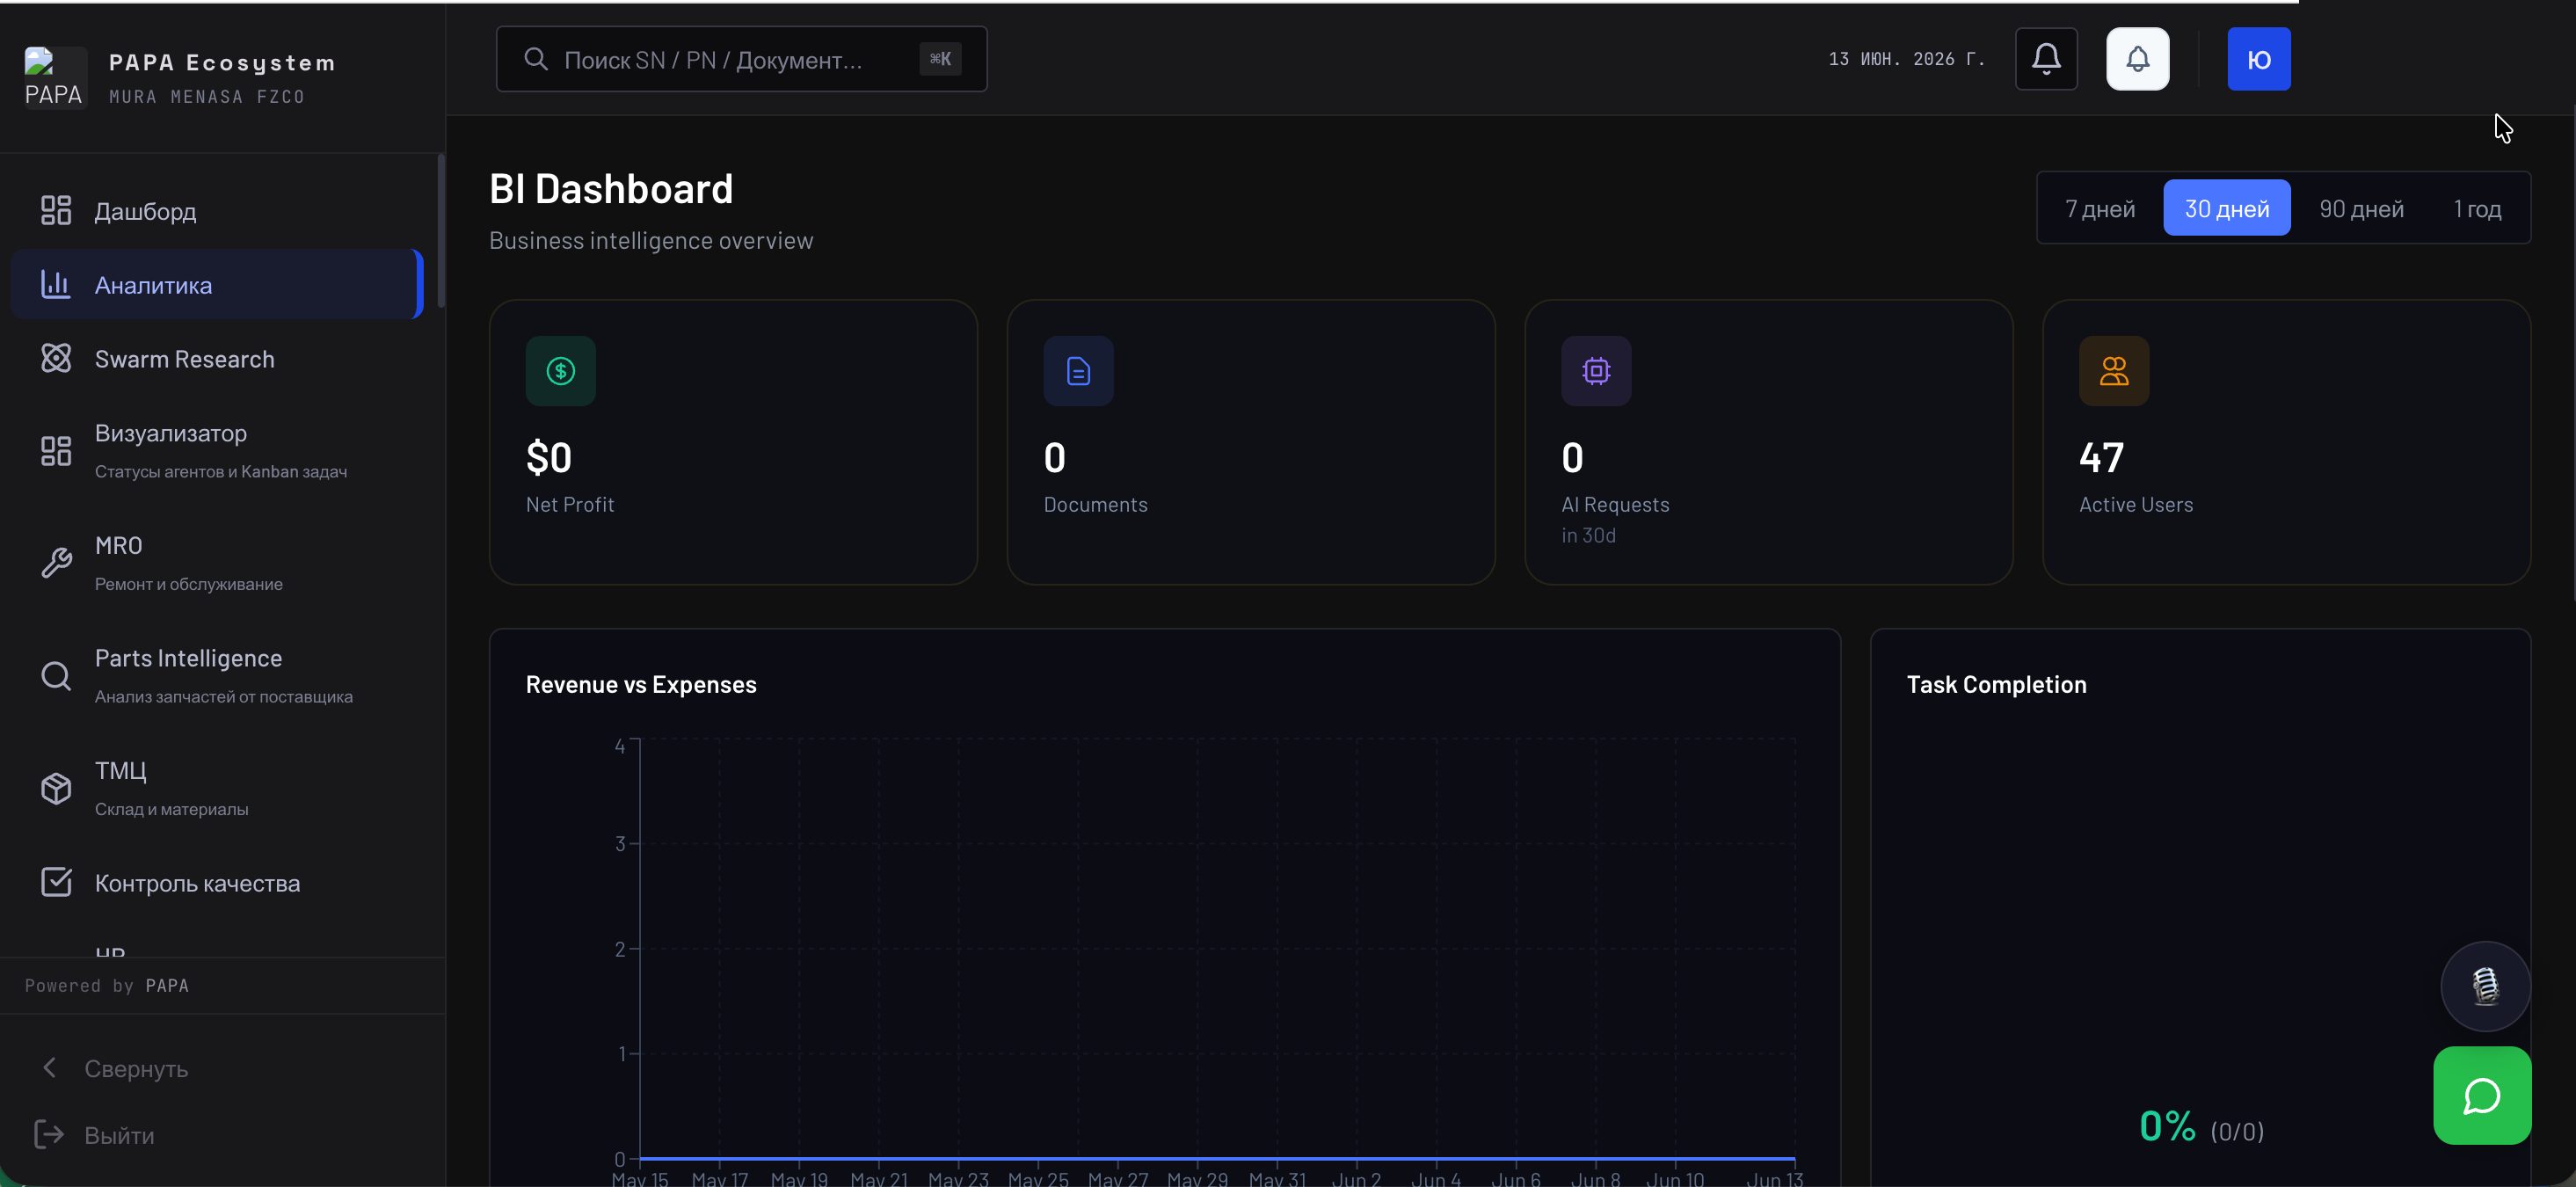Image resolution: width=2576 pixels, height=1187 pixels.
Task: Click the Parts Intelligence magnifier icon
Action: click(56, 676)
